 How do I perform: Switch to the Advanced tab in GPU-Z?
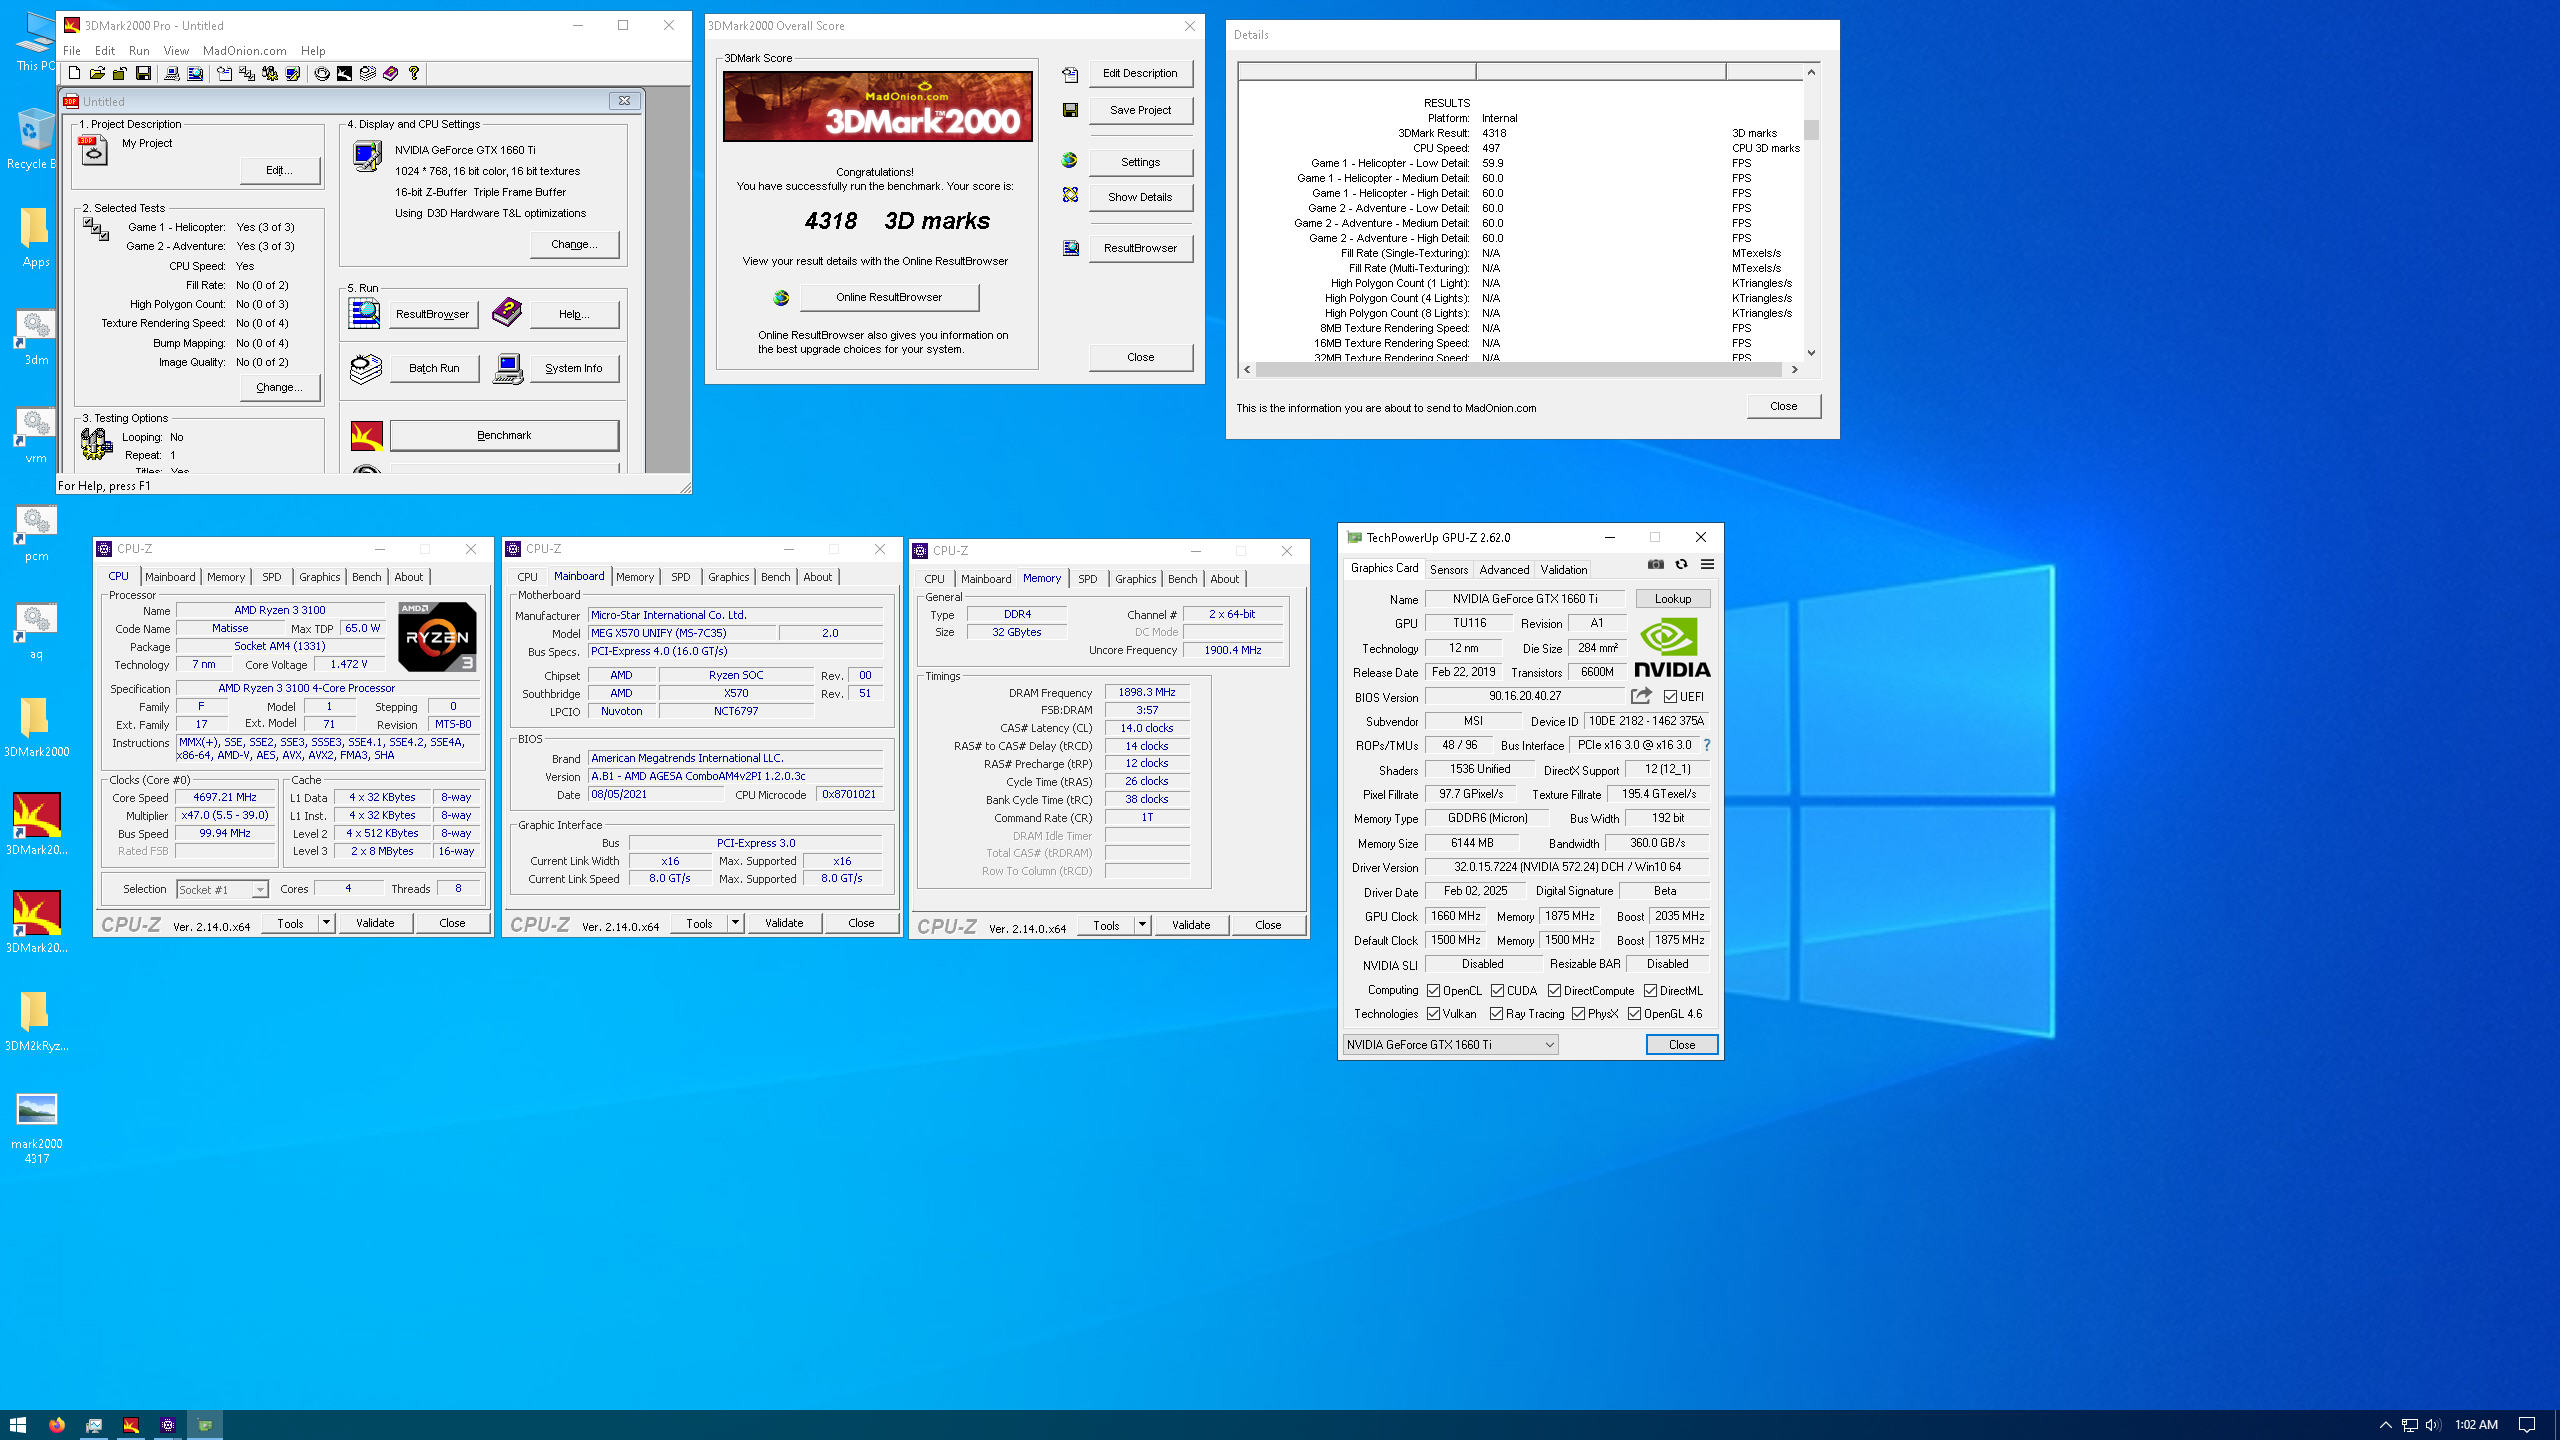(1504, 569)
